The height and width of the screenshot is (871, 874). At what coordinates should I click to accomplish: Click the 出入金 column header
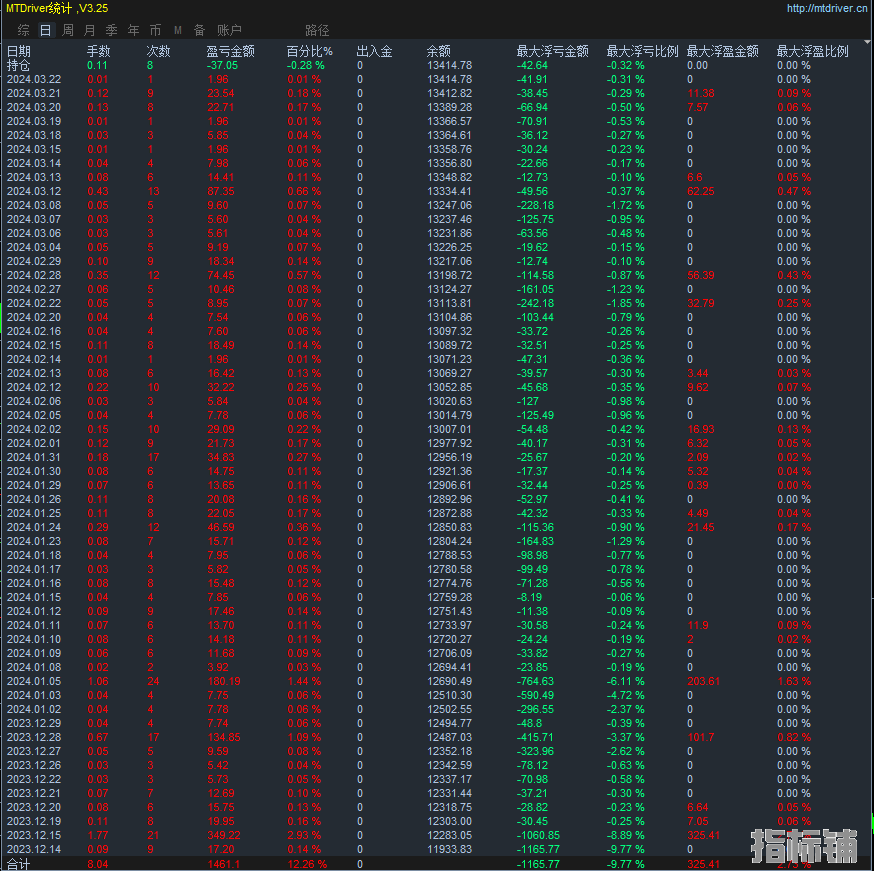375,51
